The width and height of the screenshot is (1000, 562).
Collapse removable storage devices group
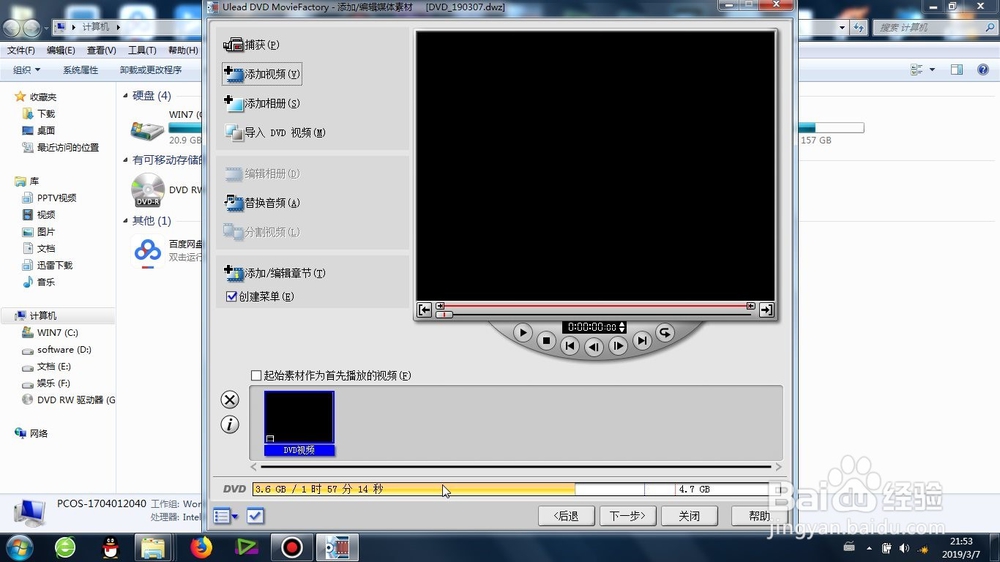[126, 160]
